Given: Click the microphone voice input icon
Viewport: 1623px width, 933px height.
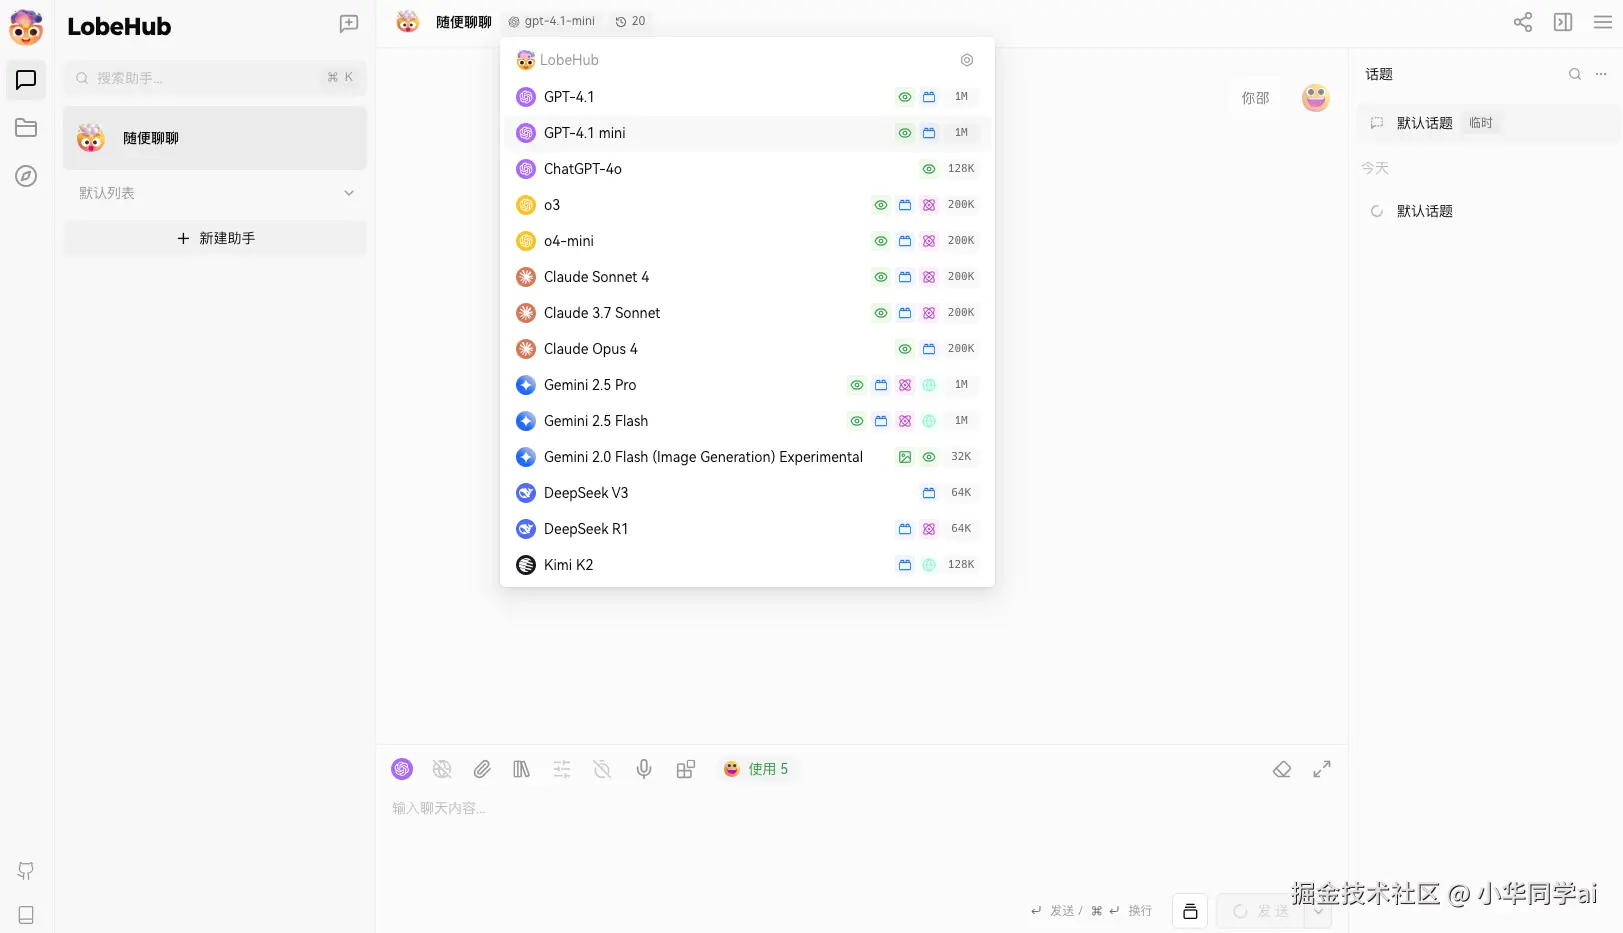Looking at the screenshot, I should coord(644,769).
